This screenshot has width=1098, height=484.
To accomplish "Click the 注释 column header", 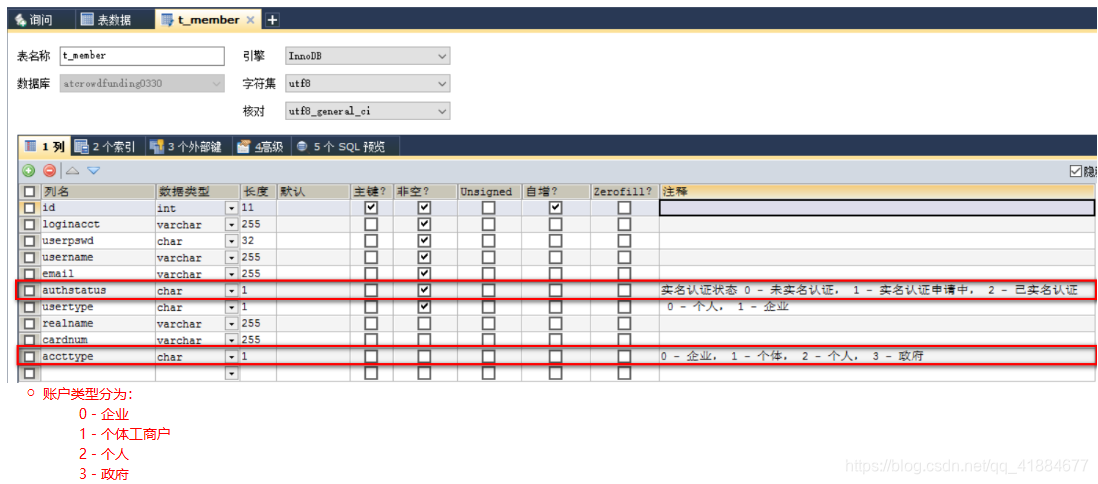I will pyautogui.click(x=877, y=192).
